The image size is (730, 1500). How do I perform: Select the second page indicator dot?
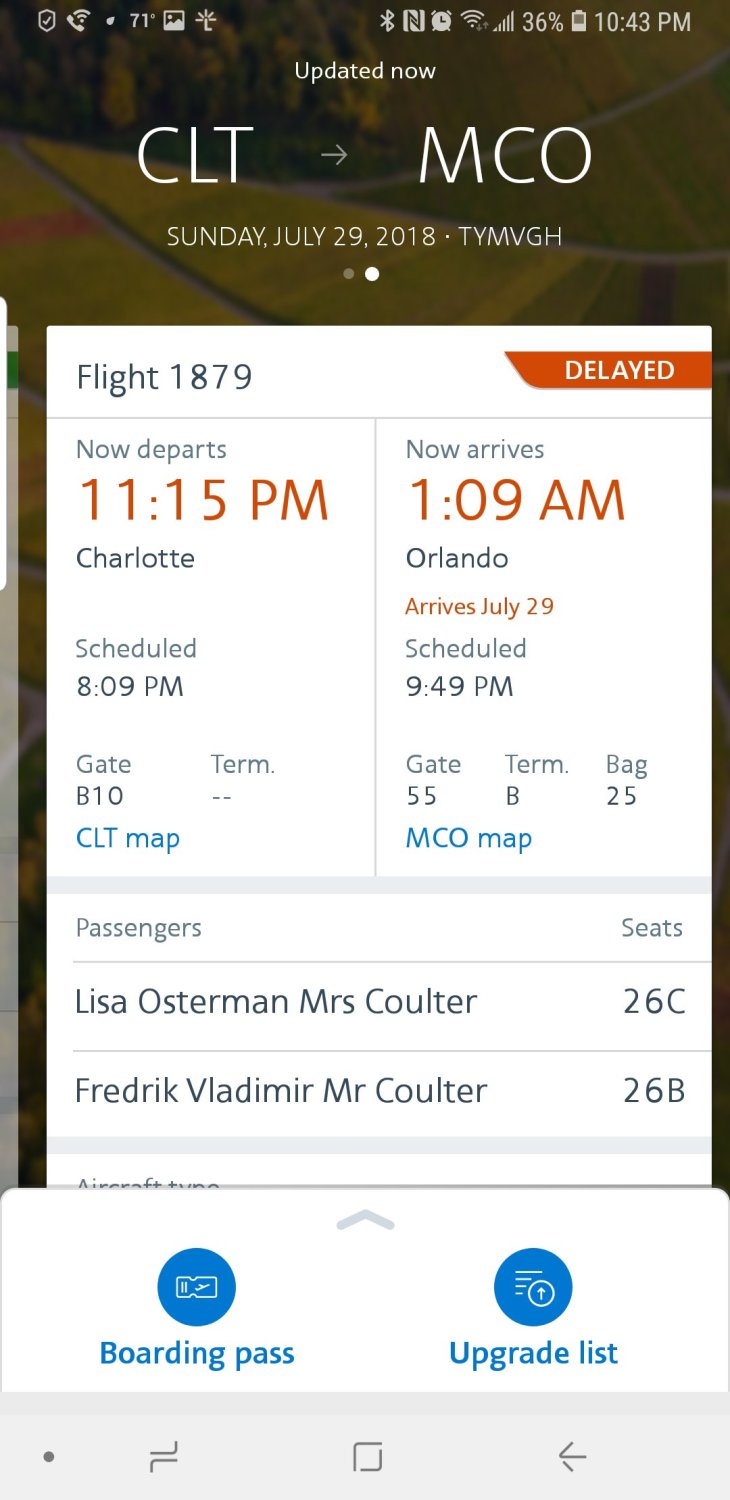tap(372, 273)
